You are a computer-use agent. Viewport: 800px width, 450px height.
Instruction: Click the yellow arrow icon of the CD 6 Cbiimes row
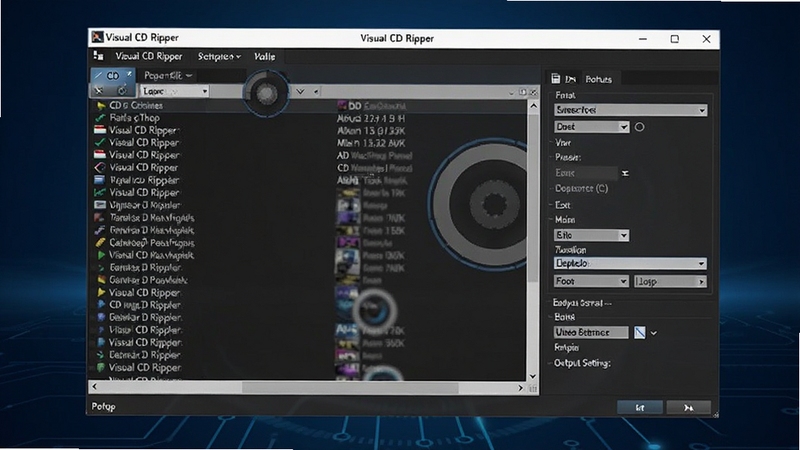[x=101, y=106]
